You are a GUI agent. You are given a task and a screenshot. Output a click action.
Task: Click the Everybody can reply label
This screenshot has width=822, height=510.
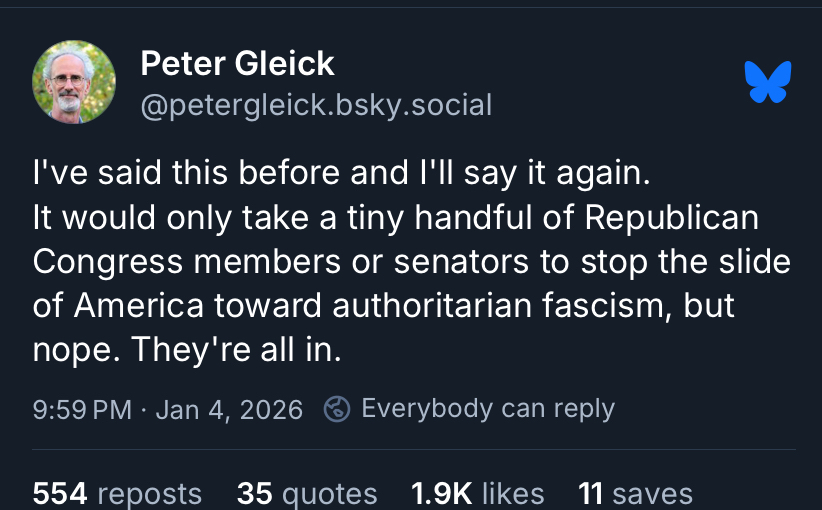(487, 409)
